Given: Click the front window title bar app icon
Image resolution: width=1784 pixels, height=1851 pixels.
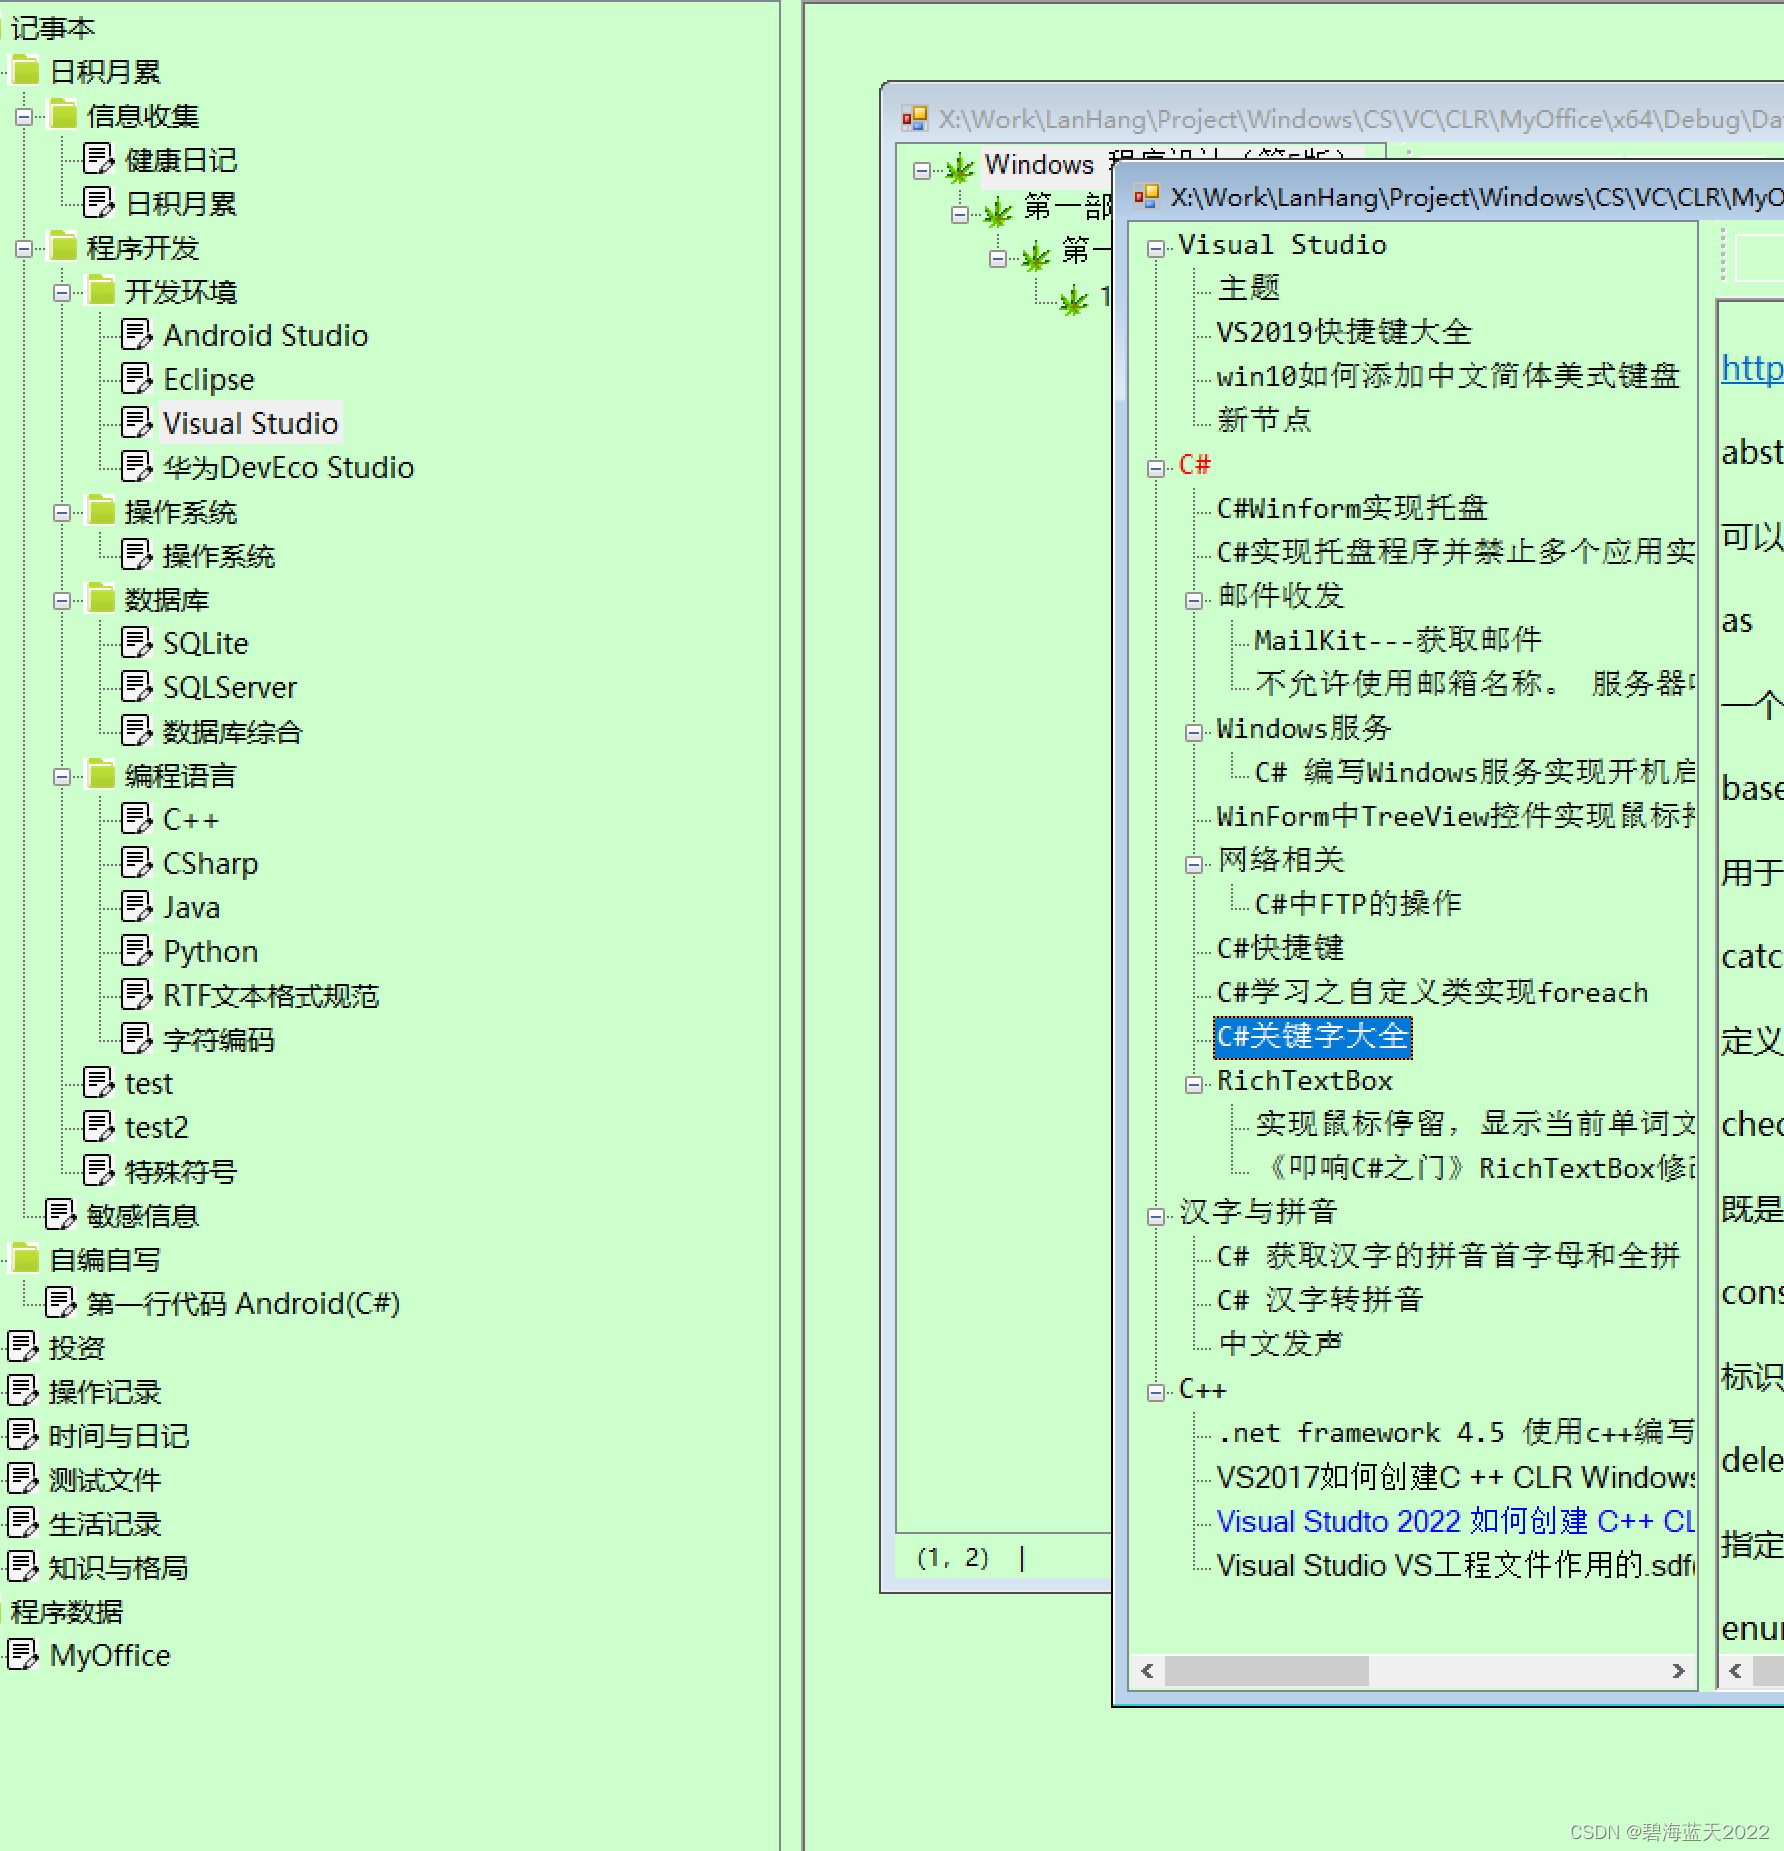Looking at the screenshot, I should click(1147, 196).
